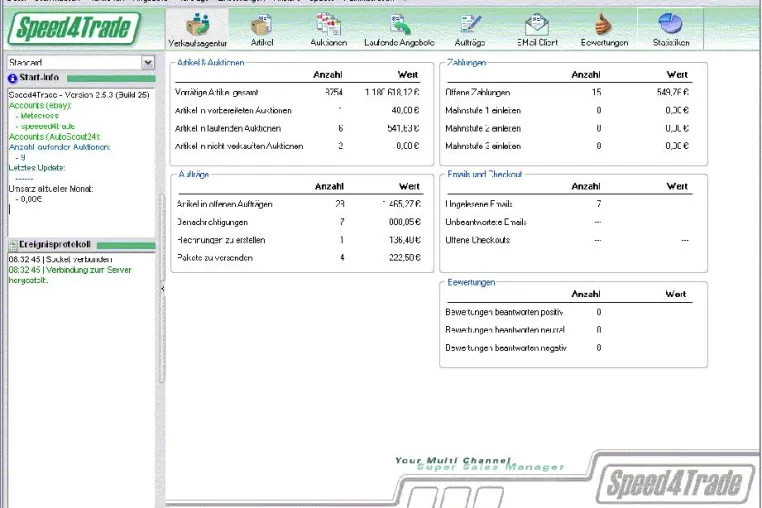Open the Aufträge toolbar icon
762x508 pixels.
tap(469, 29)
